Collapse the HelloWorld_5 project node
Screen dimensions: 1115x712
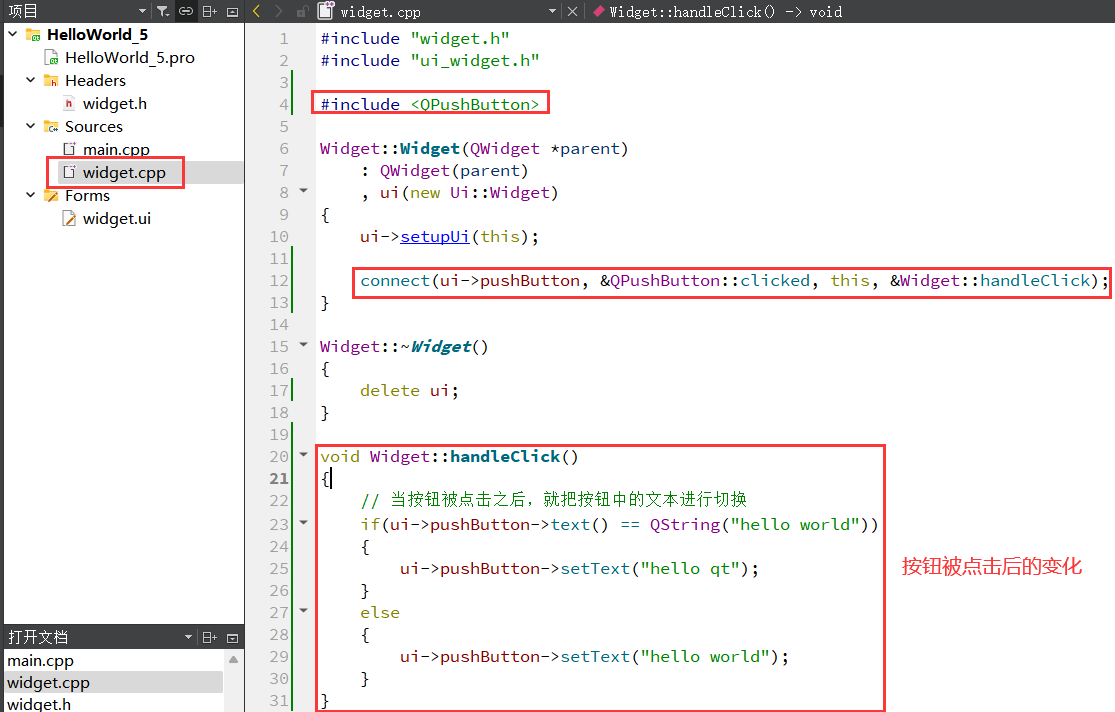click(13, 34)
